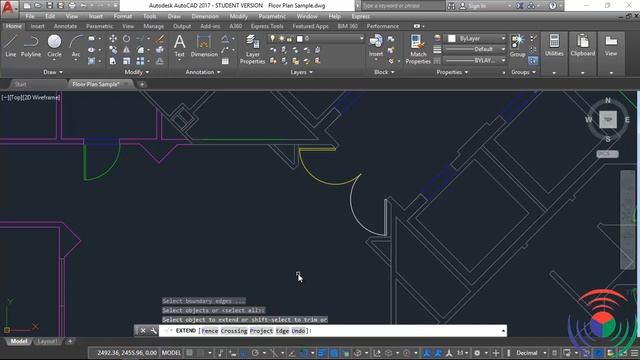Expand the Properties panel dropdown
Viewport: 640px width, 360px height.
452,72
